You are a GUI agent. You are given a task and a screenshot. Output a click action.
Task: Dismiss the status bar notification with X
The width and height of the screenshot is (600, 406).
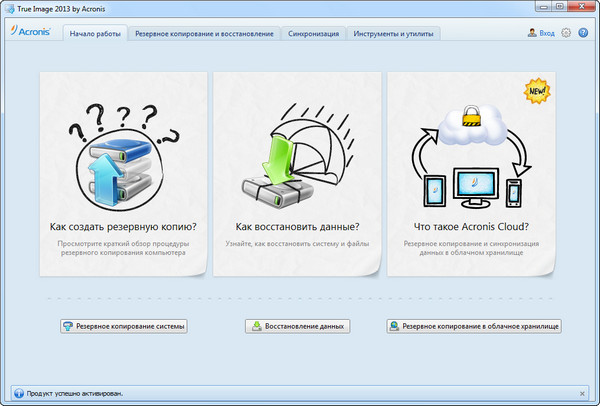[583, 393]
